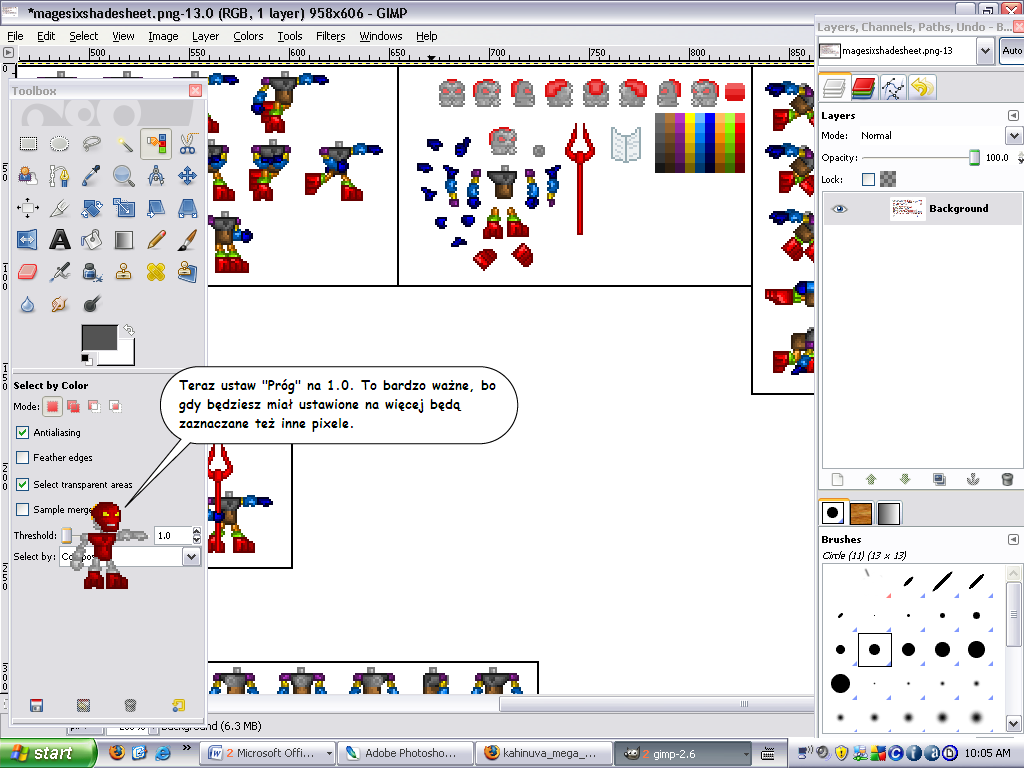Open the Layers panel configure menu arrow
The image size is (1024, 768).
click(1013, 116)
